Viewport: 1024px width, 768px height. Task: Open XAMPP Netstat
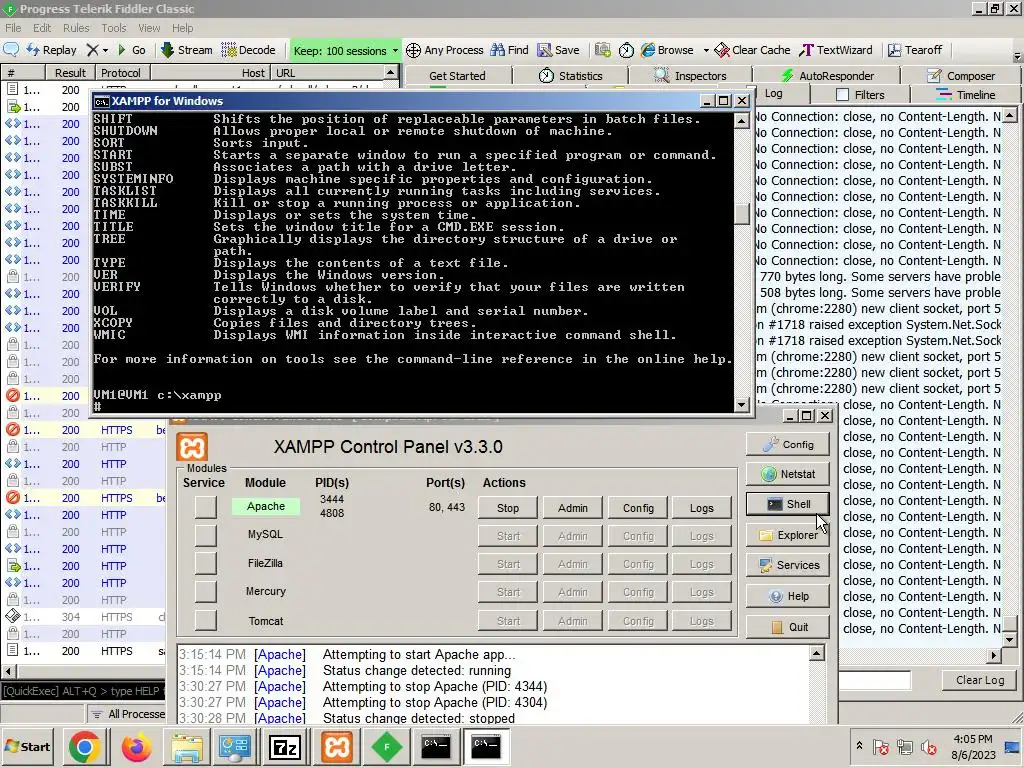pos(788,474)
